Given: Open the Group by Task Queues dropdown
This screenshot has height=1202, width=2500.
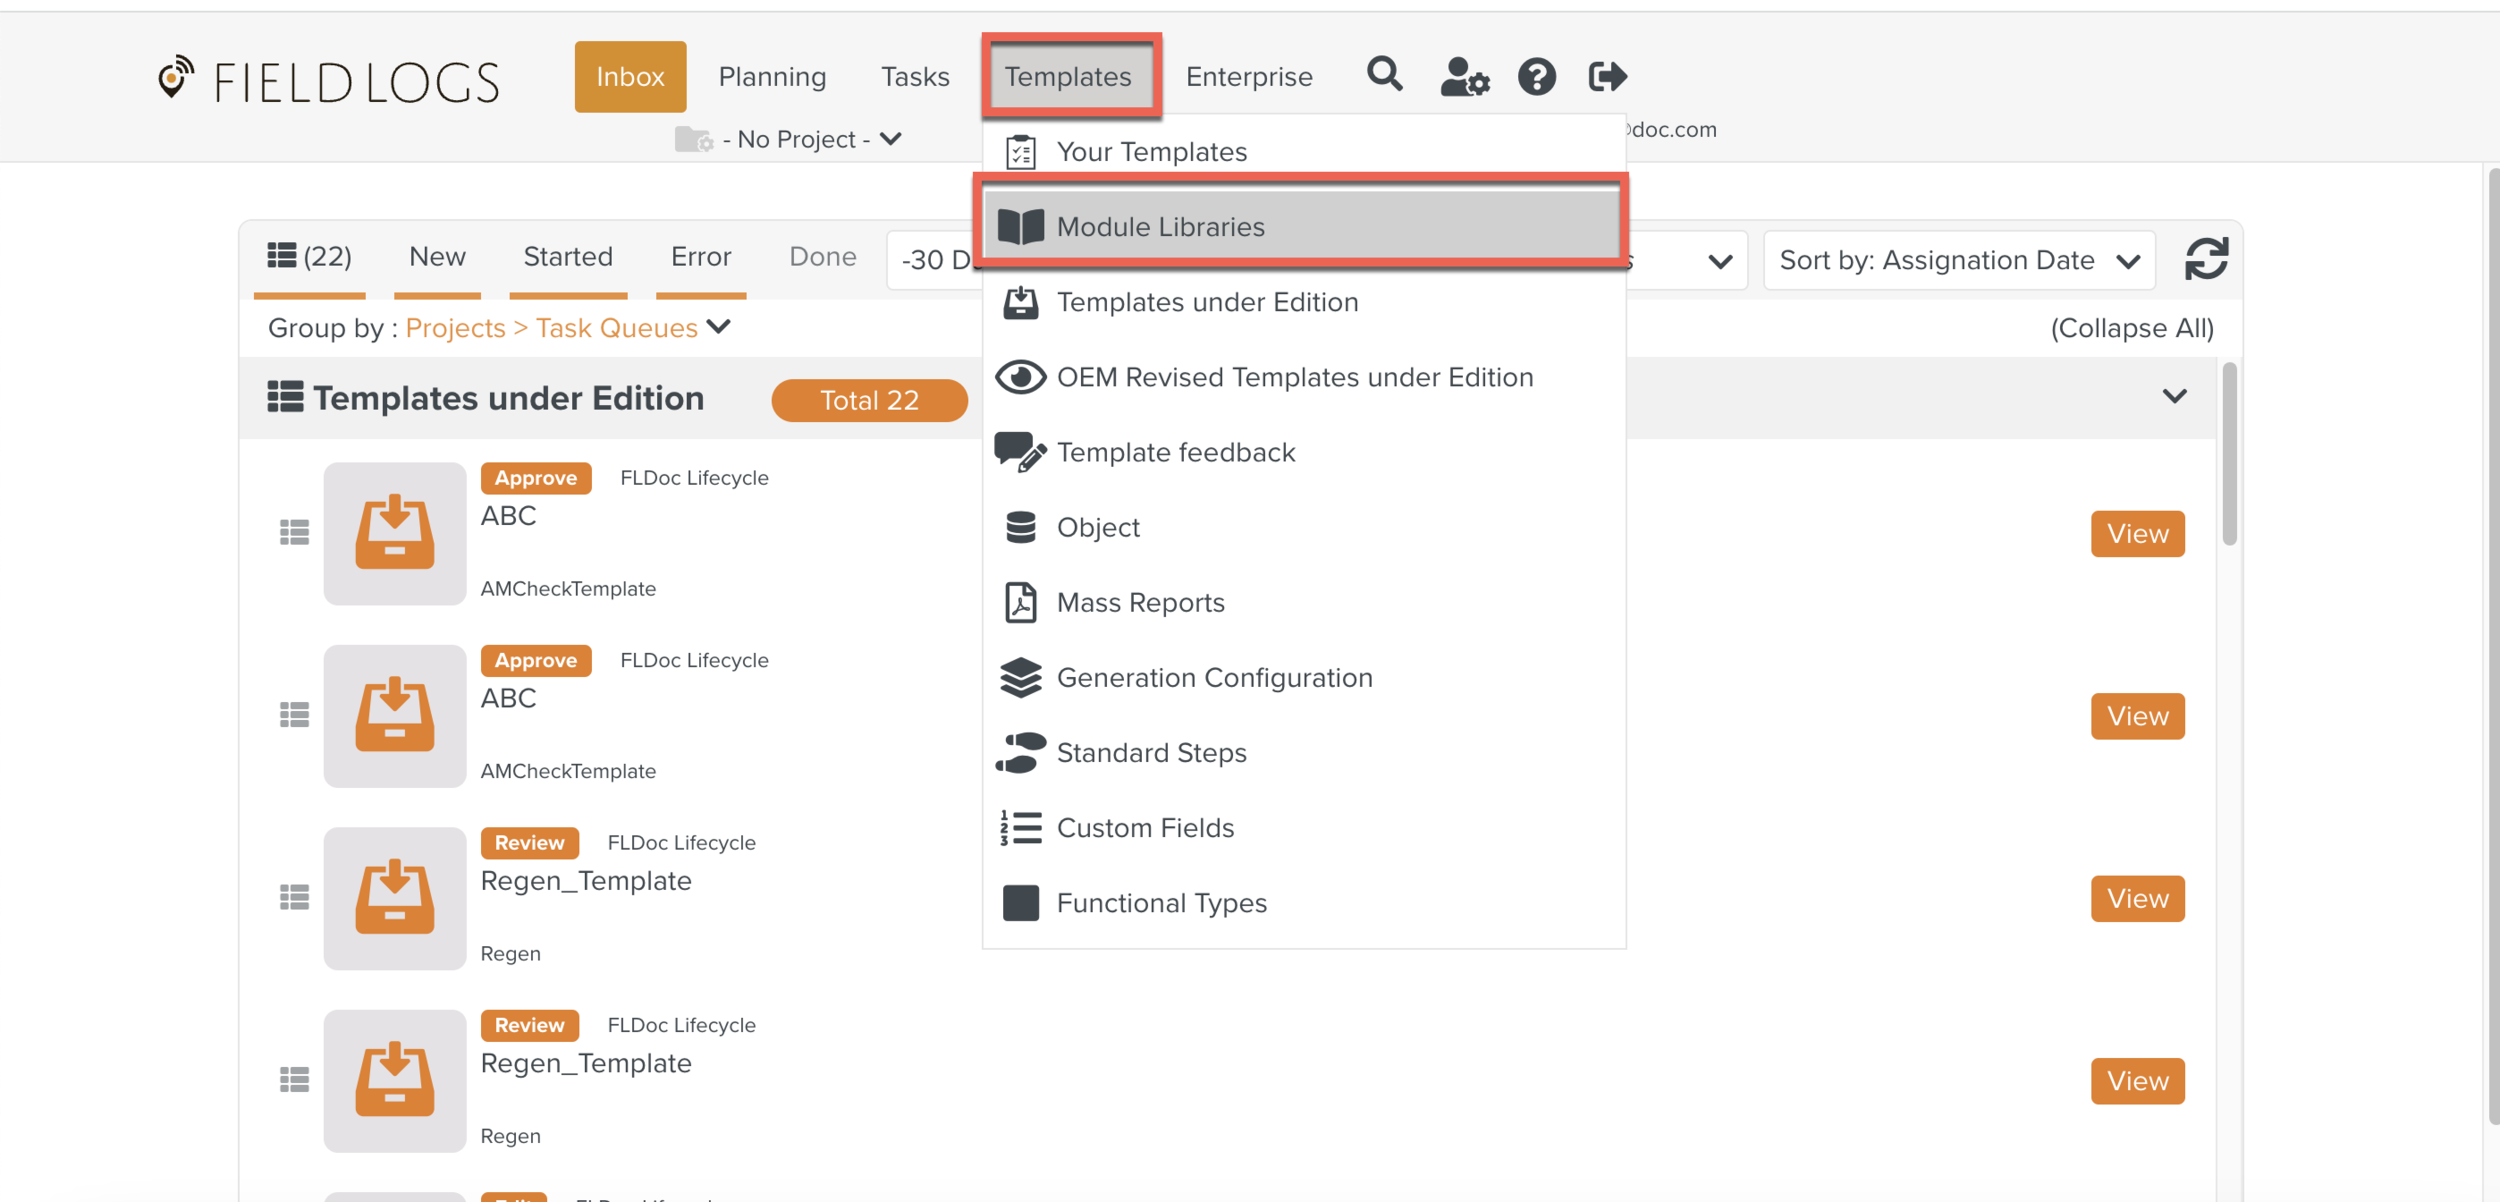Looking at the screenshot, I should (719, 327).
